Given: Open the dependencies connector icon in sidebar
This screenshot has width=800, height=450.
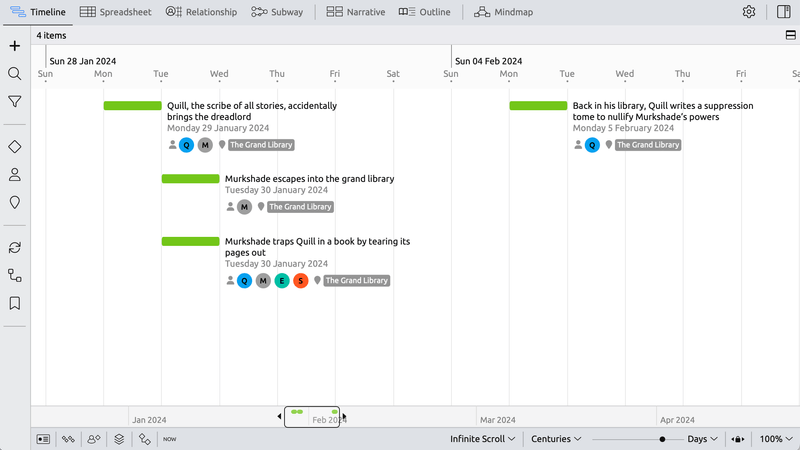Looking at the screenshot, I should click(x=15, y=276).
